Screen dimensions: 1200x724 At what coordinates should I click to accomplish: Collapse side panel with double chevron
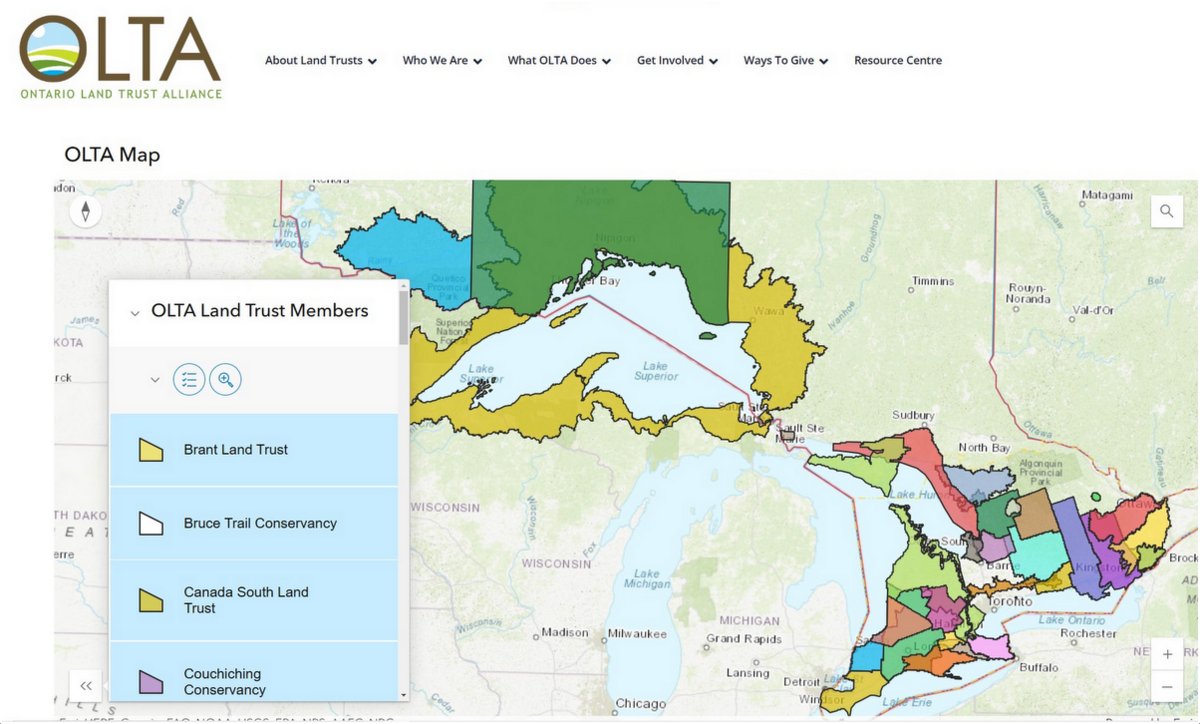pyautogui.click(x=86, y=686)
